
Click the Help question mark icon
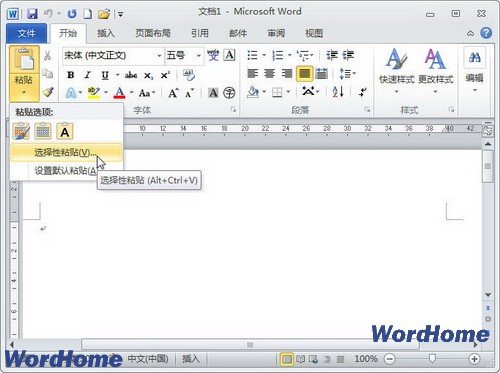click(x=486, y=33)
